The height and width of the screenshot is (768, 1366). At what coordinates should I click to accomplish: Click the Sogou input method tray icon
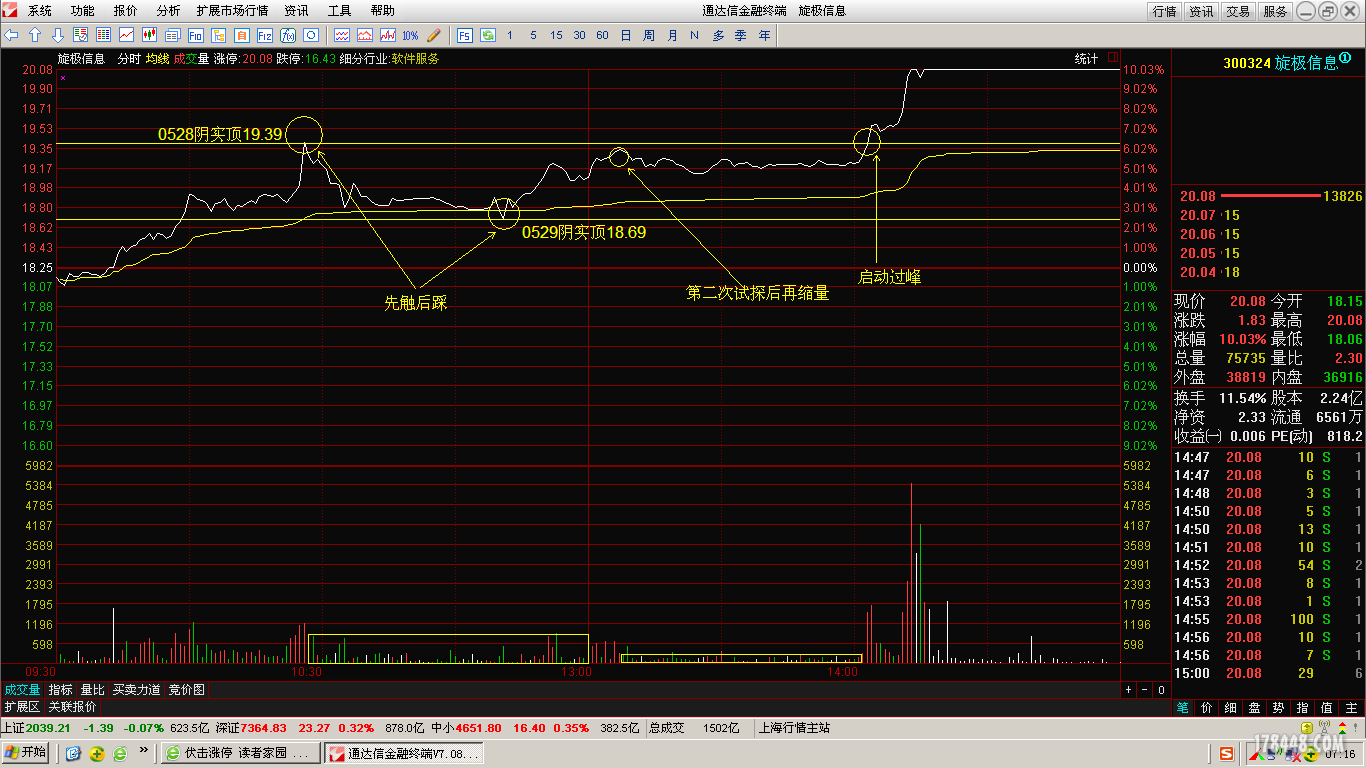[1226, 754]
